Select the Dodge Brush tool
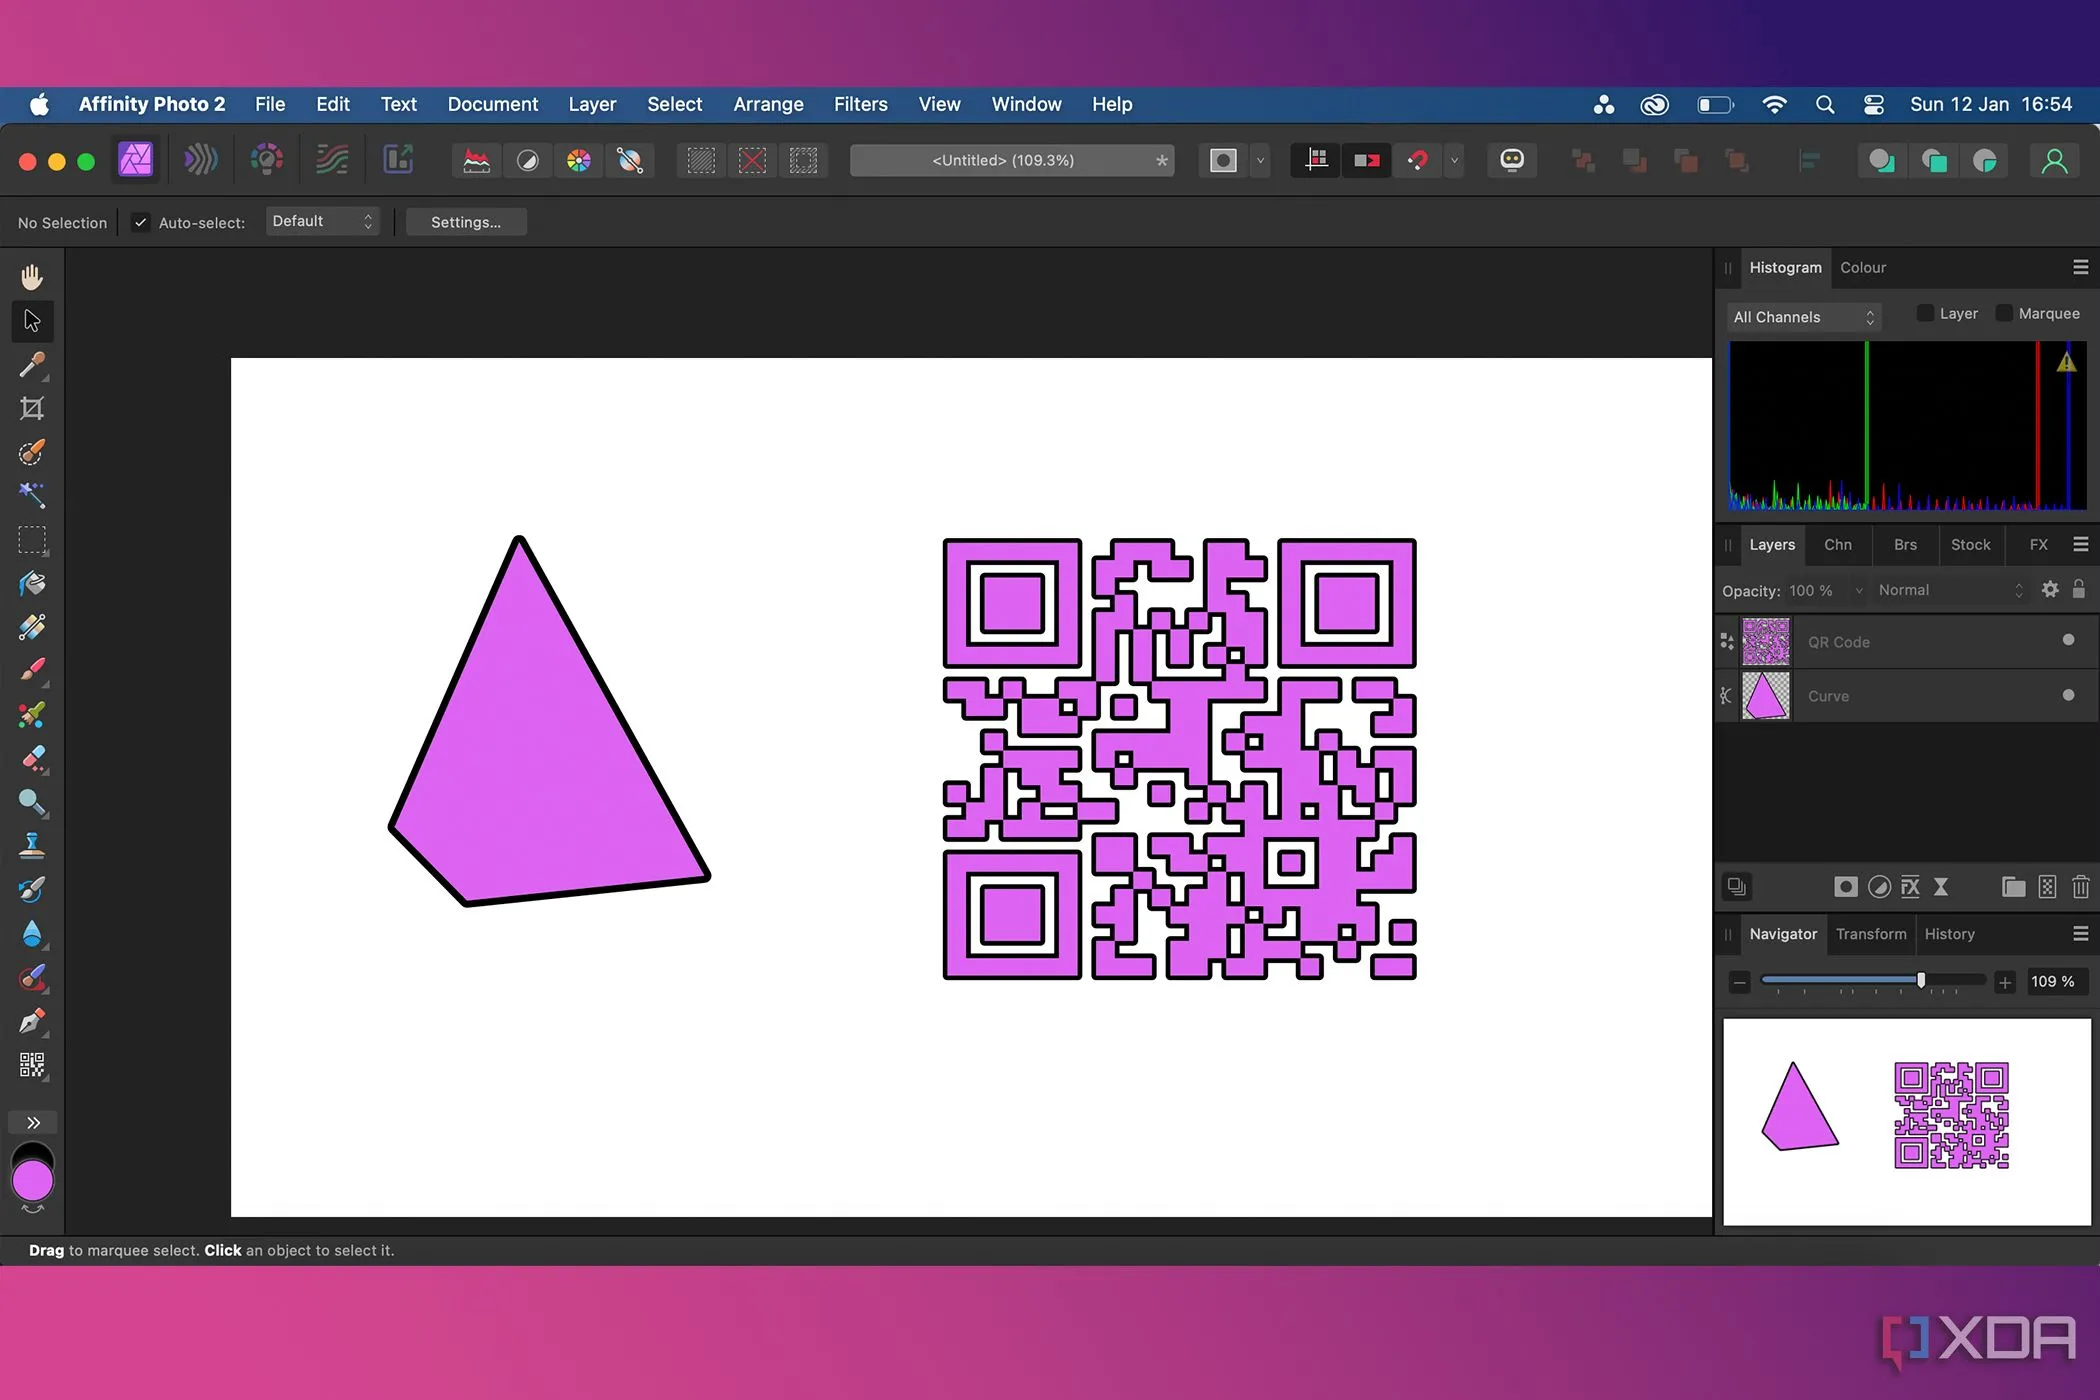The width and height of the screenshot is (2100, 1400). (32, 803)
